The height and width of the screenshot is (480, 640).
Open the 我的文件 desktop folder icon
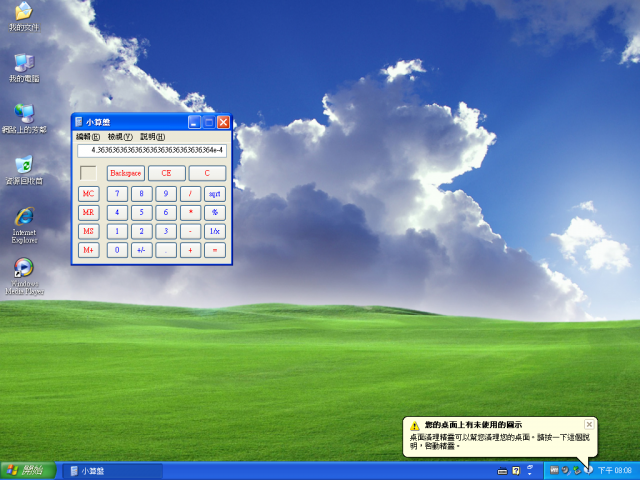coord(24,16)
